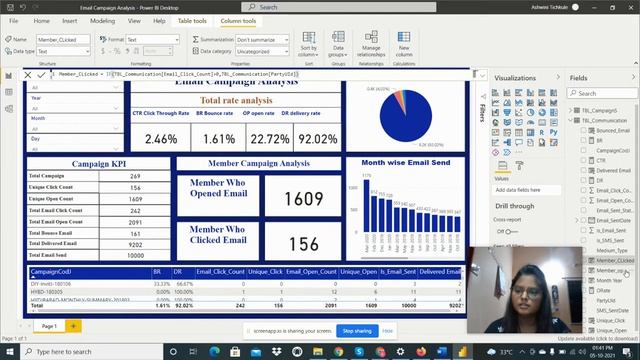This screenshot has height=360, width=640.
Task: Select the Gauge visualization
Action: coord(530,122)
